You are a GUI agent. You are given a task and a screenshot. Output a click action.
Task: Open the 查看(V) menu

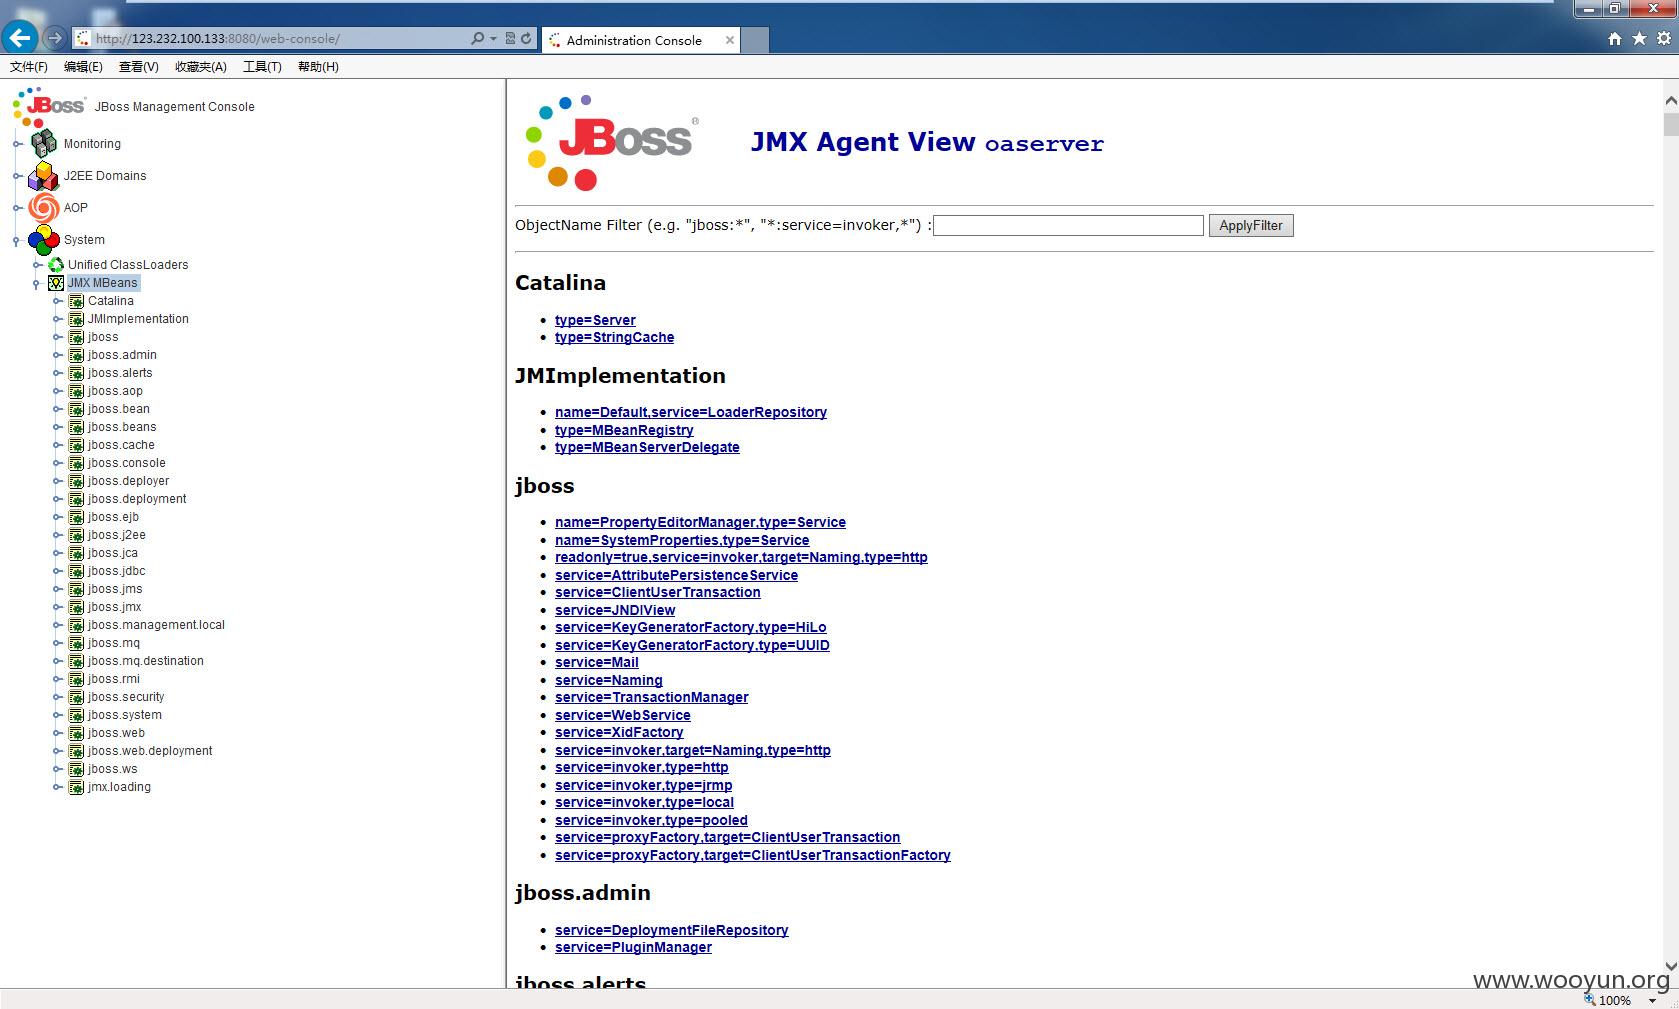[x=138, y=67]
